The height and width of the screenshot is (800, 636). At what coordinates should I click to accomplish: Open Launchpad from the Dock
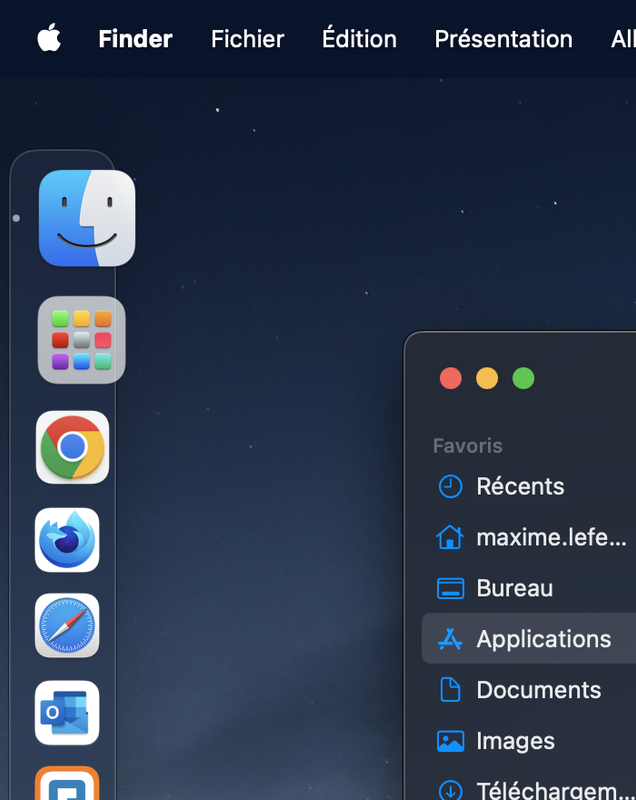(82, 340)
